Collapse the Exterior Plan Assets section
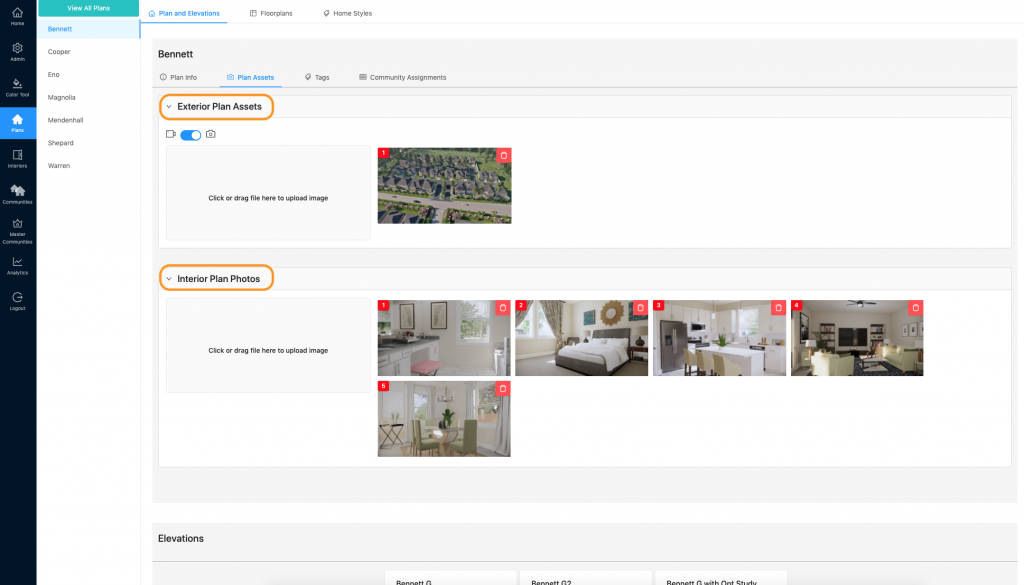This screenshot has width=1024, height=585. coord(169,106)
